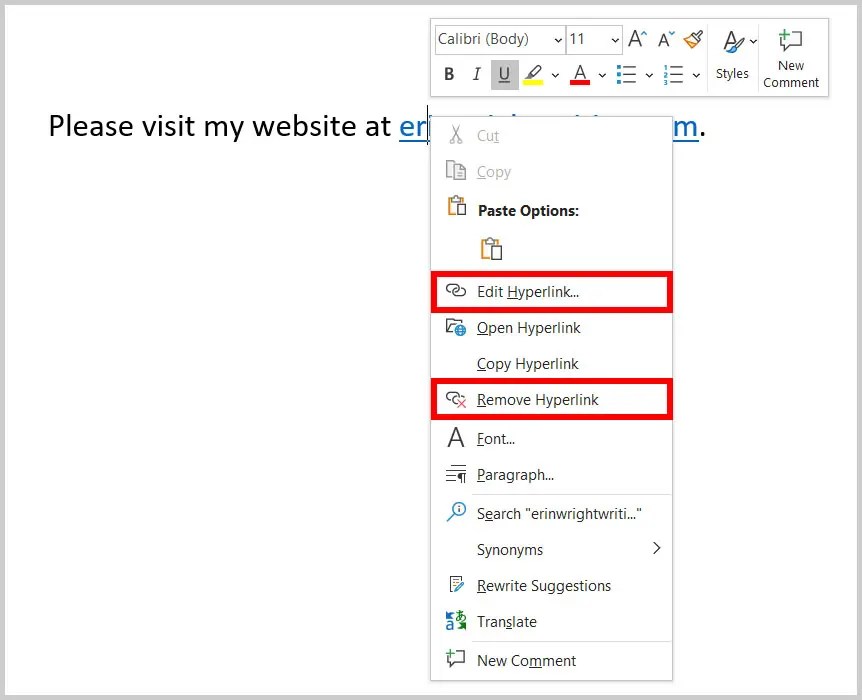The width and height of the screenshot is (862, 700).
Task: Click the Grow Font icon
Action: [x=636, y=39]
